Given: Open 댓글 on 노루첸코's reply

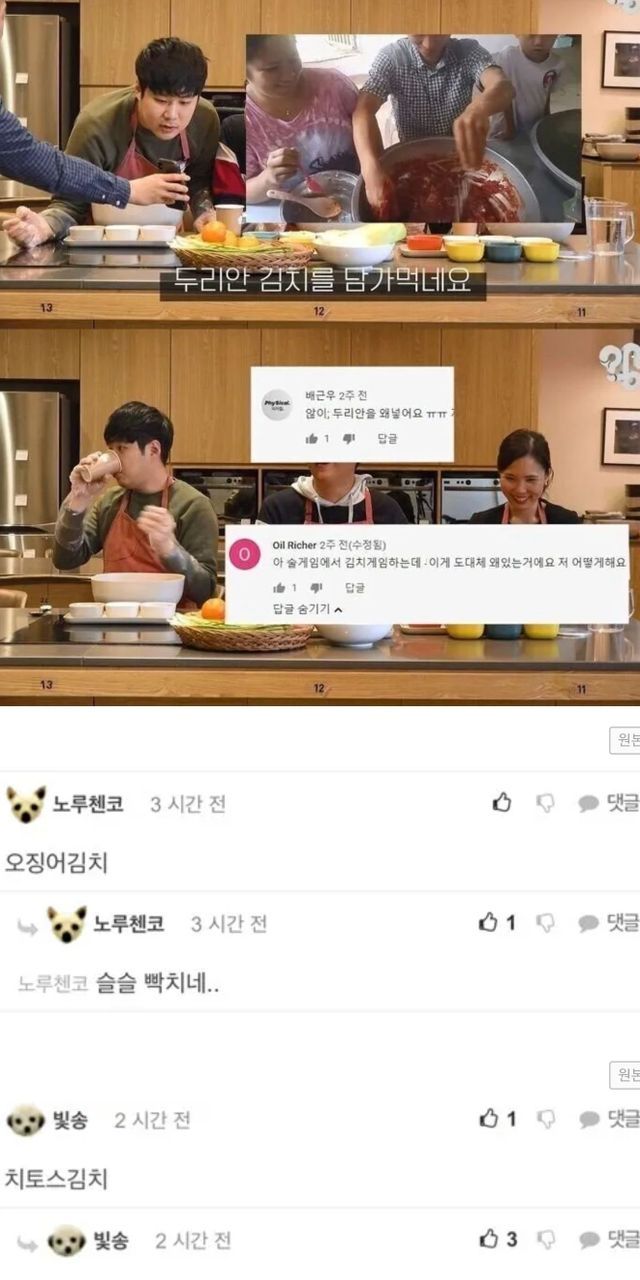Looking at the screenshot, I should tap(608, 923).
